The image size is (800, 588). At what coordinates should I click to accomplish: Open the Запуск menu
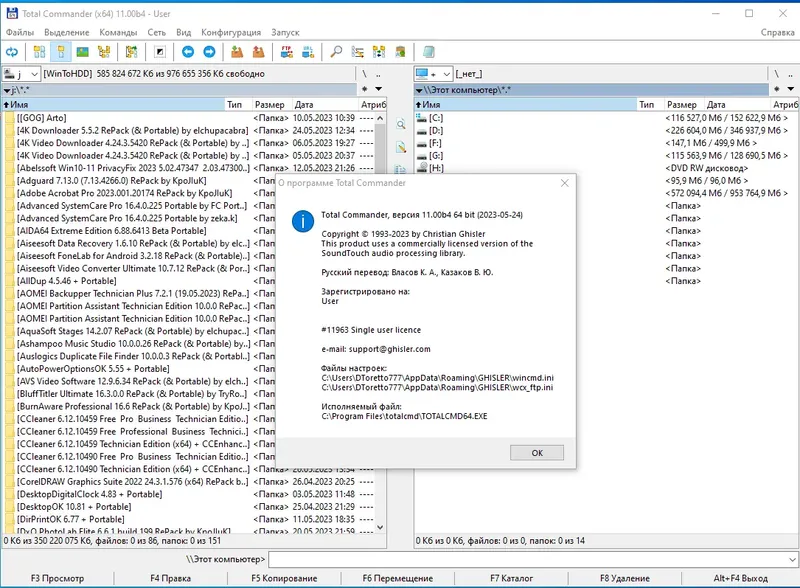285,32
